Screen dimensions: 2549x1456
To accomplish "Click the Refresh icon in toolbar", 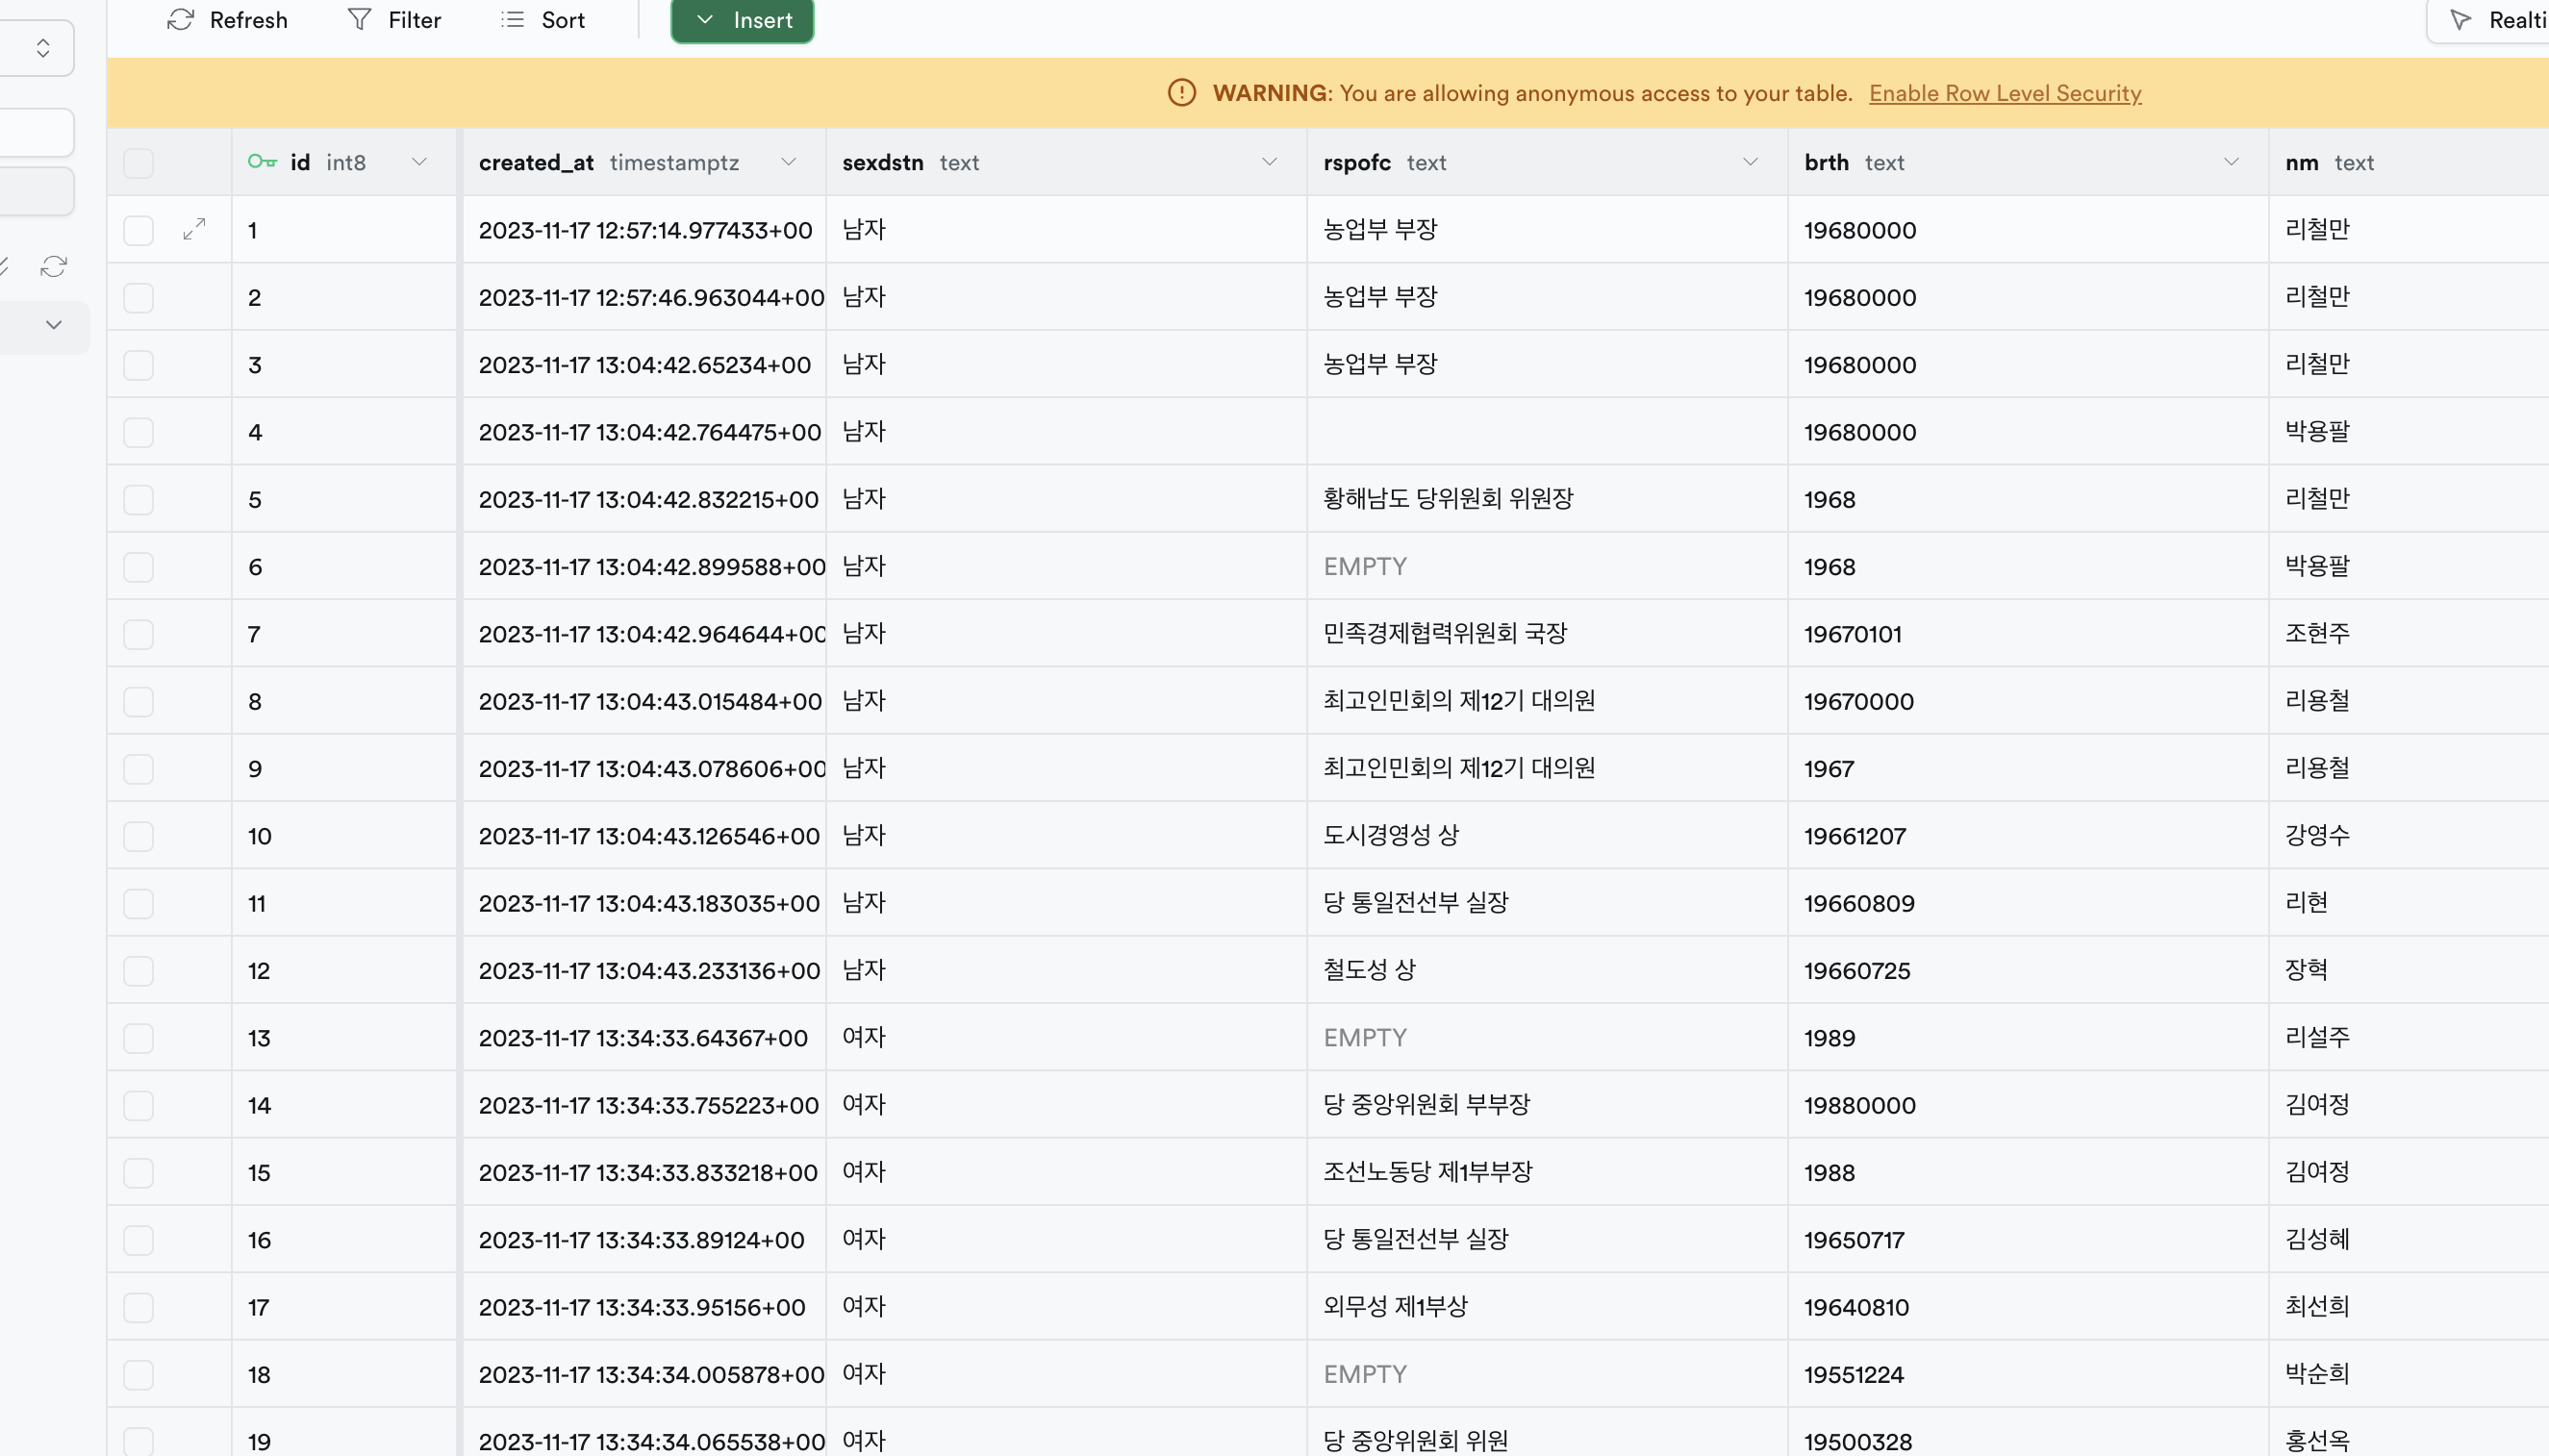I will click(x=181, y=20).
